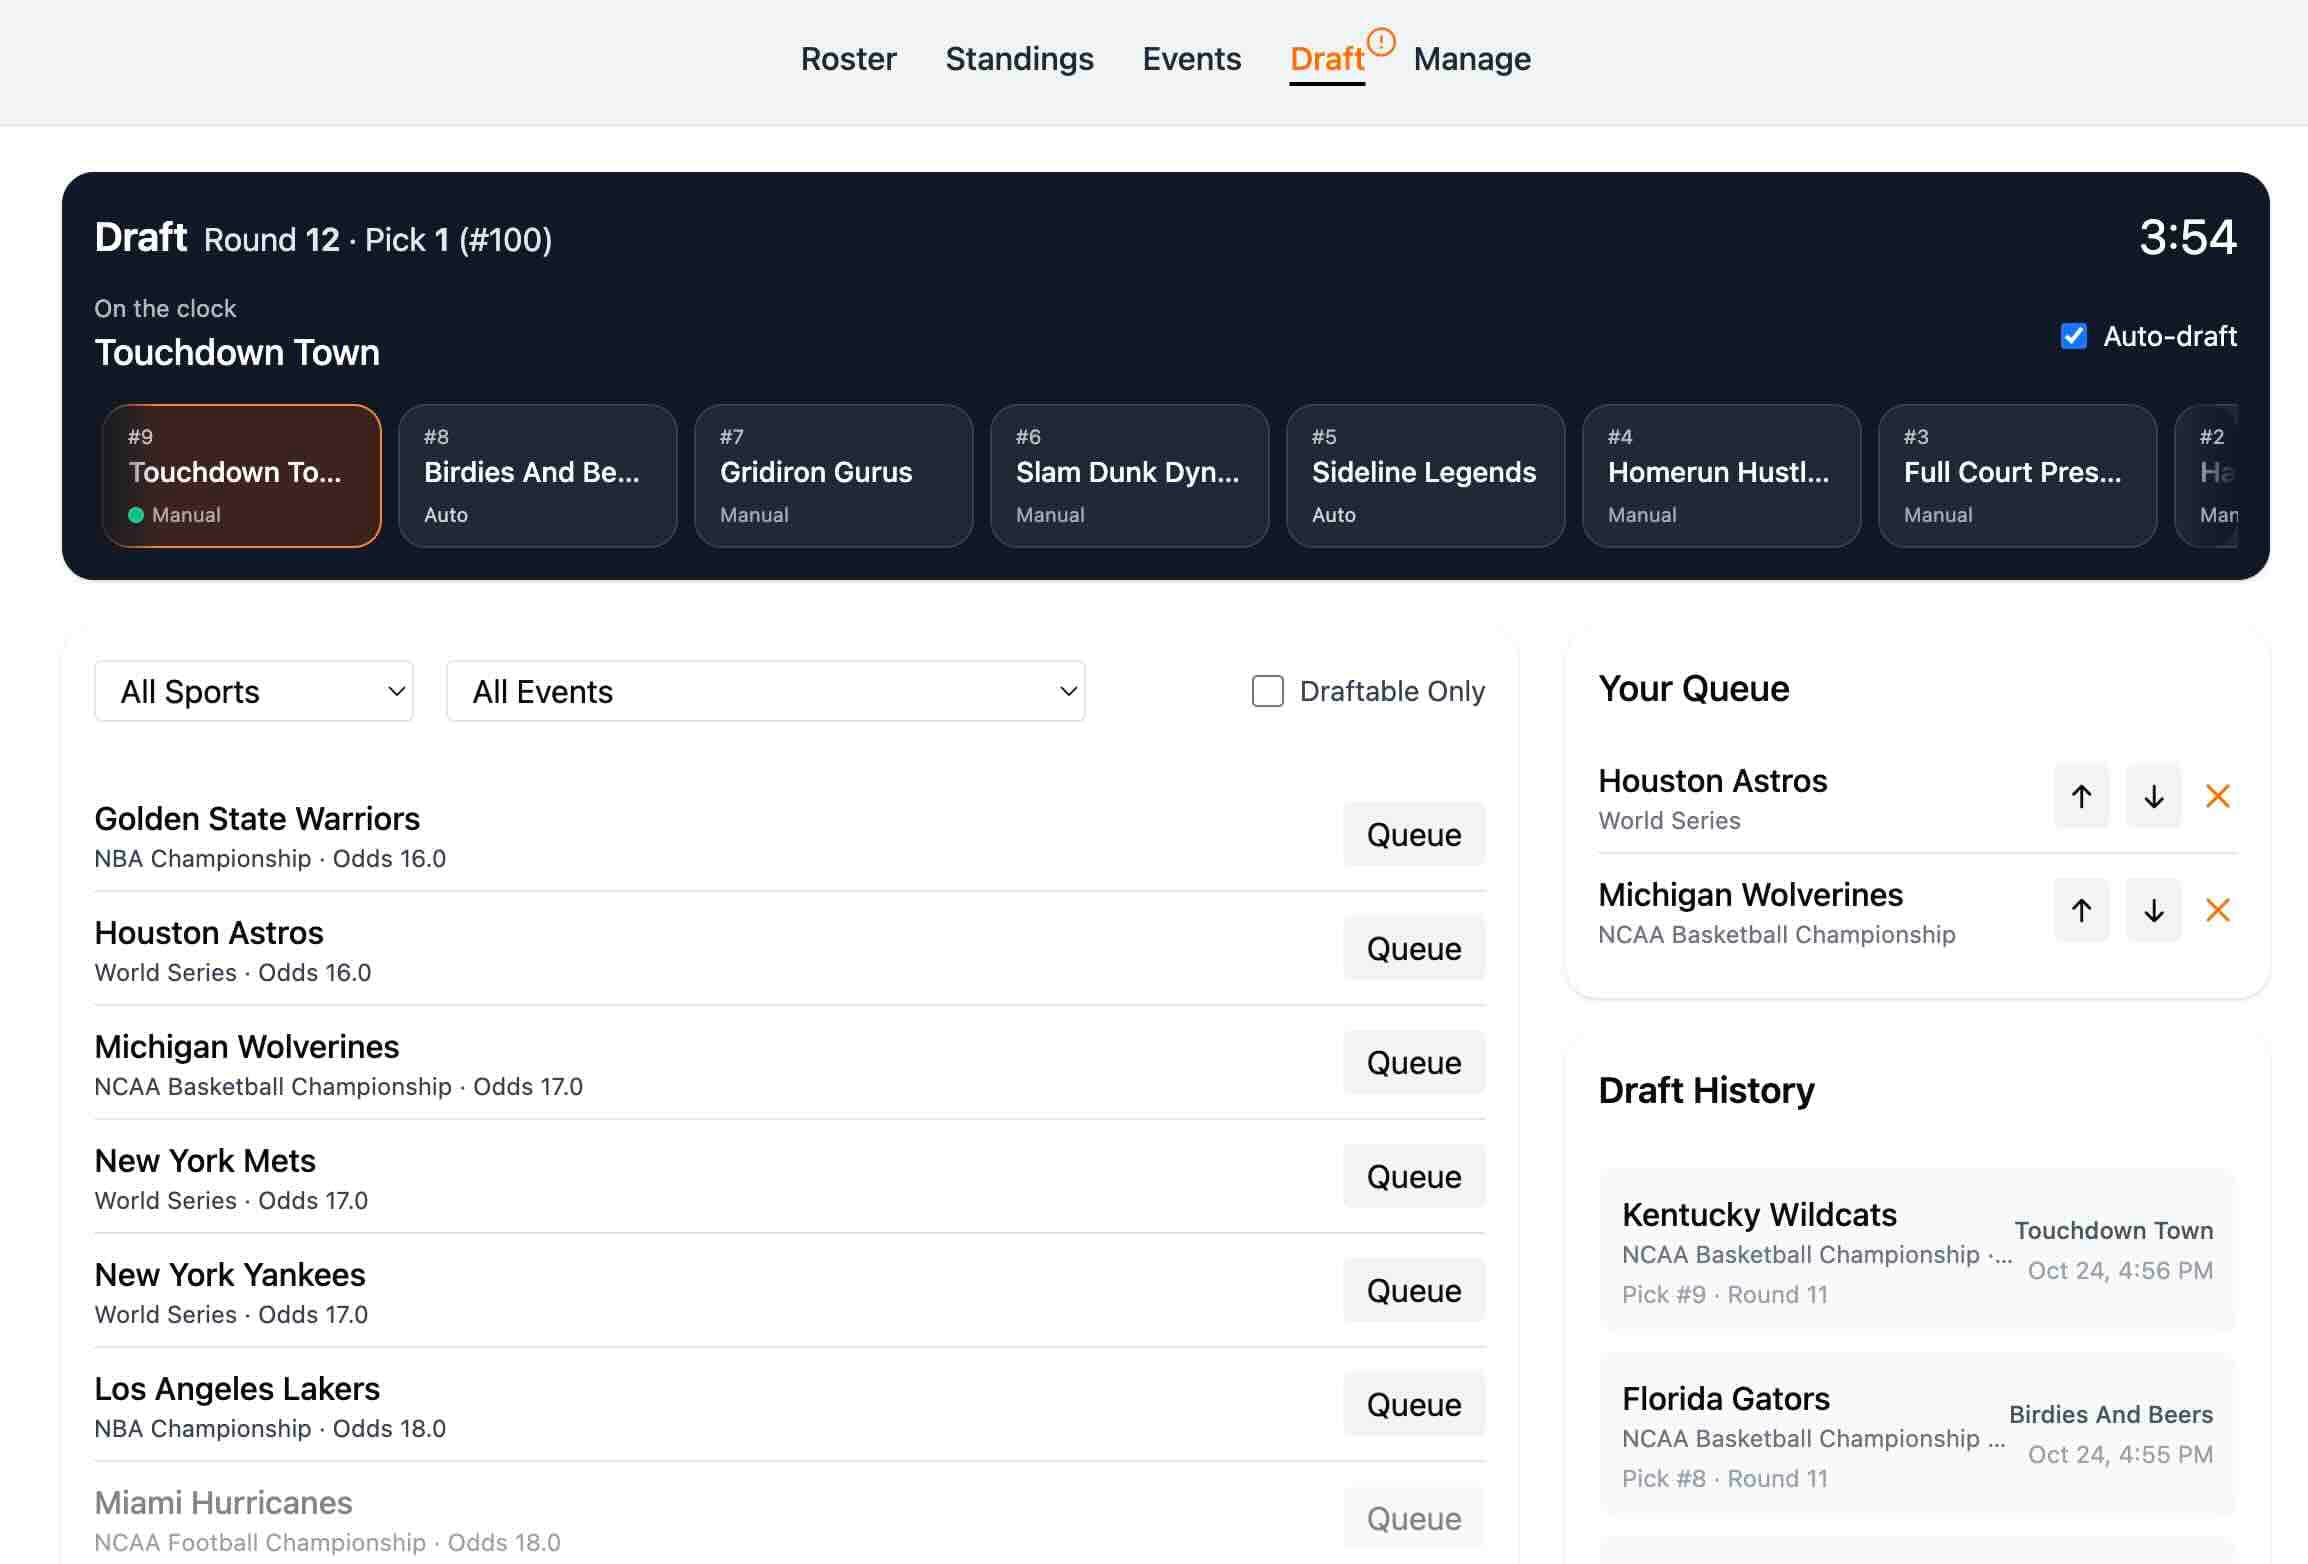Select #5 Sideline Legends card

click(1425, 476)
